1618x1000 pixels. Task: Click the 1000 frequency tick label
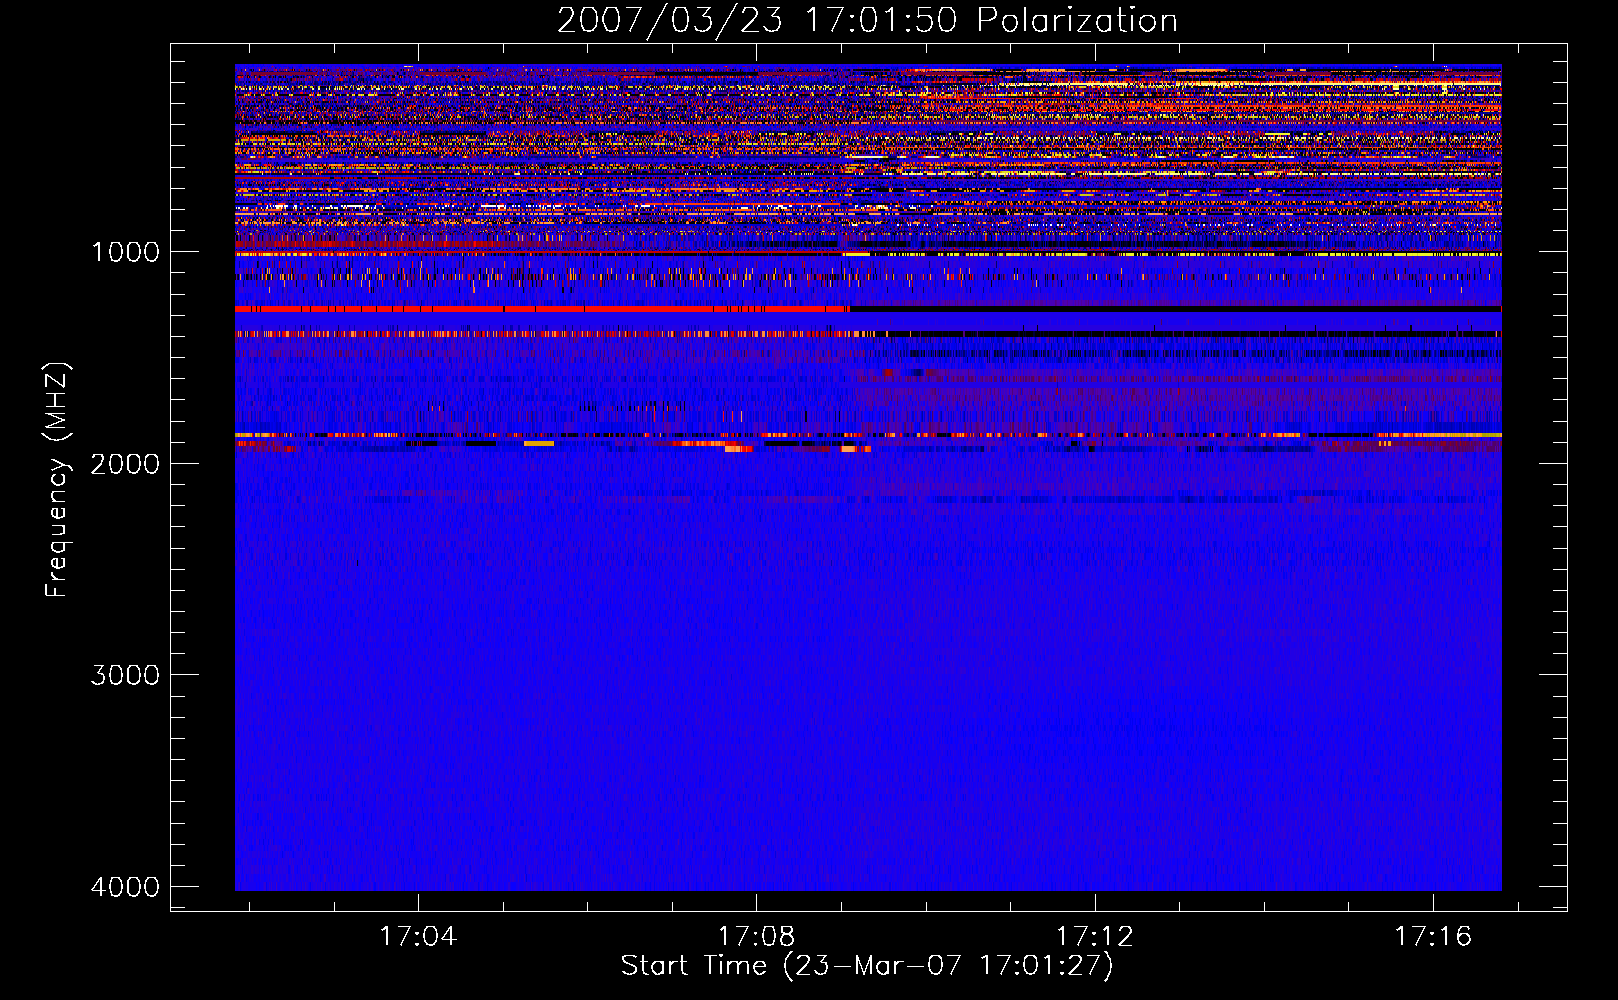click(x=125, y=252)
